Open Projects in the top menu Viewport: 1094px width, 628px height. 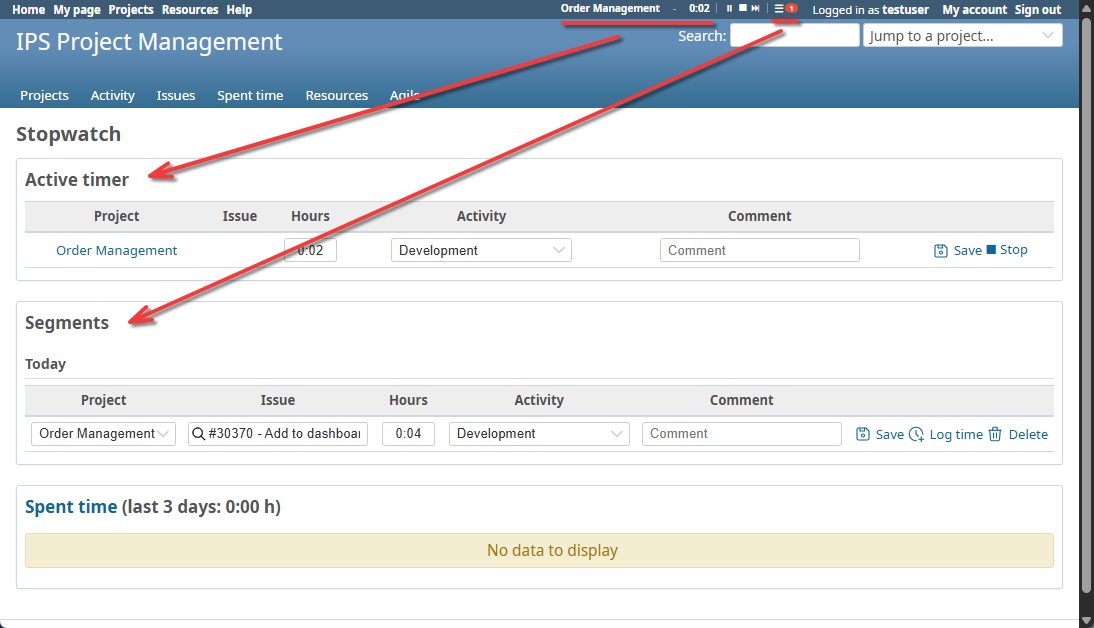(x=130, y=10)
